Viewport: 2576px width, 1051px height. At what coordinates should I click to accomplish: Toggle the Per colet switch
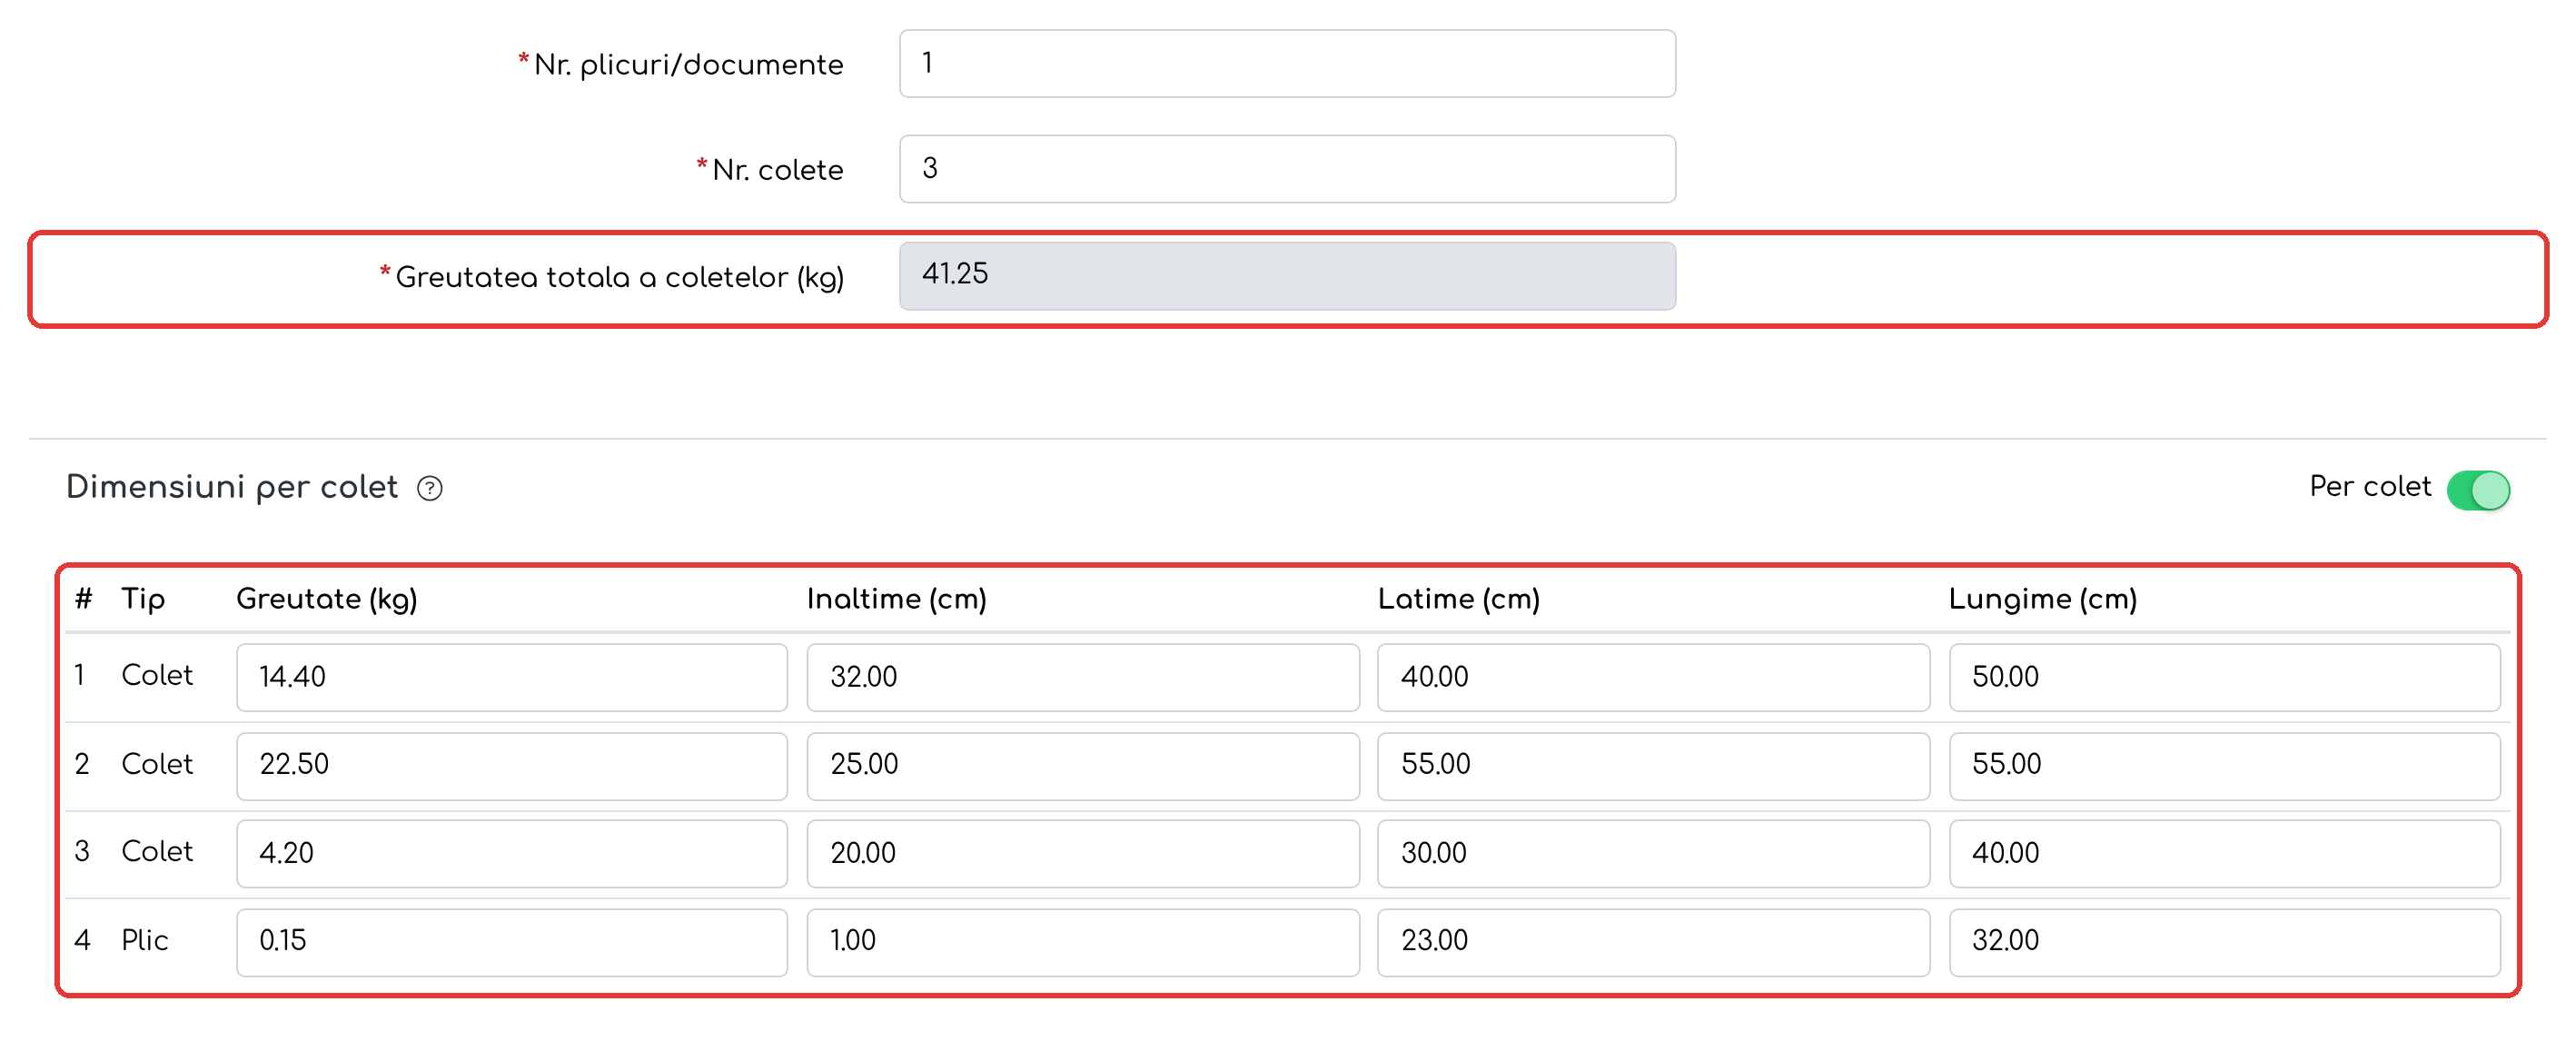click(2478, 490)
